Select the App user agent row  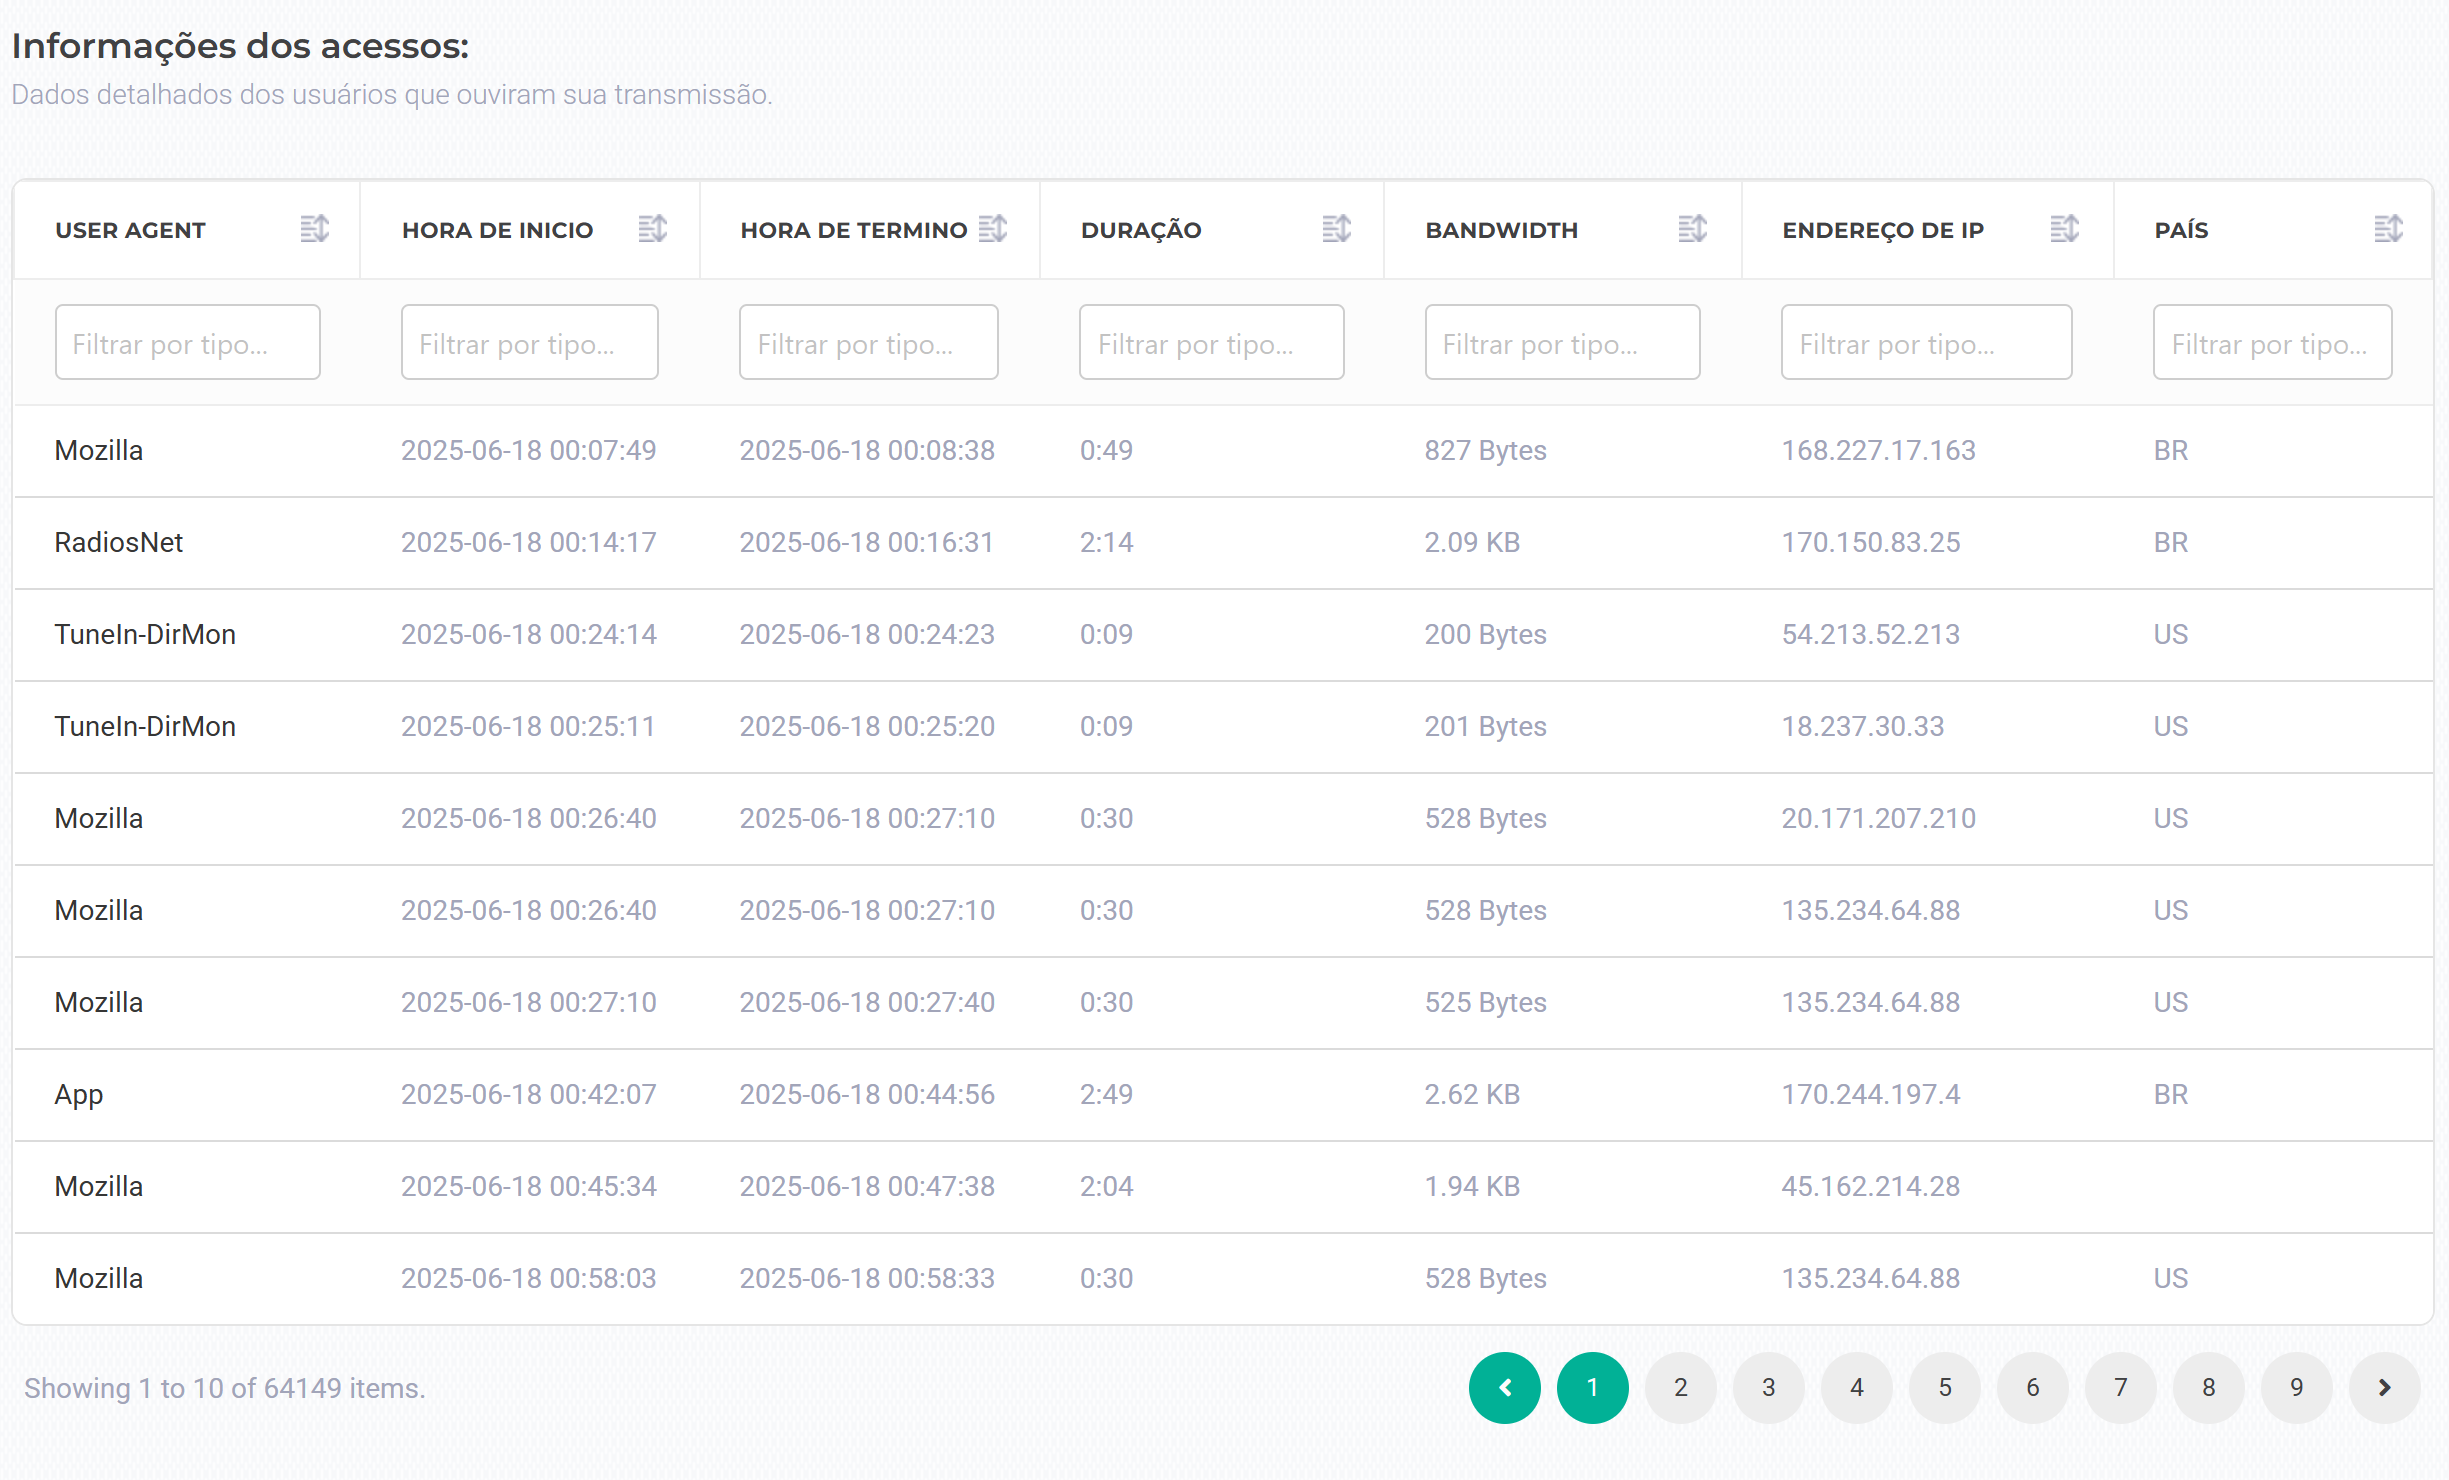[79, 1094]
